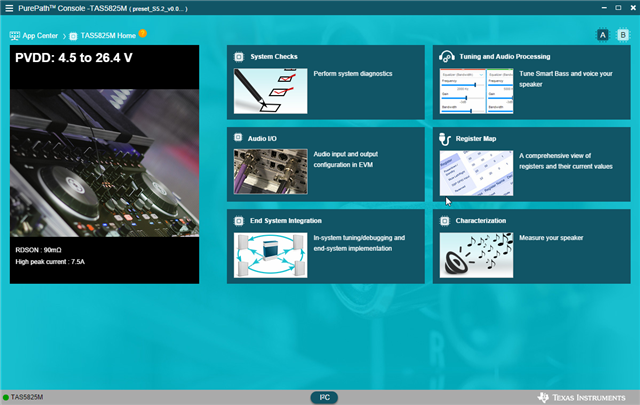Click the Tuning and Audio Processing headphone icon
640x405 pixels.
point(447,56)
